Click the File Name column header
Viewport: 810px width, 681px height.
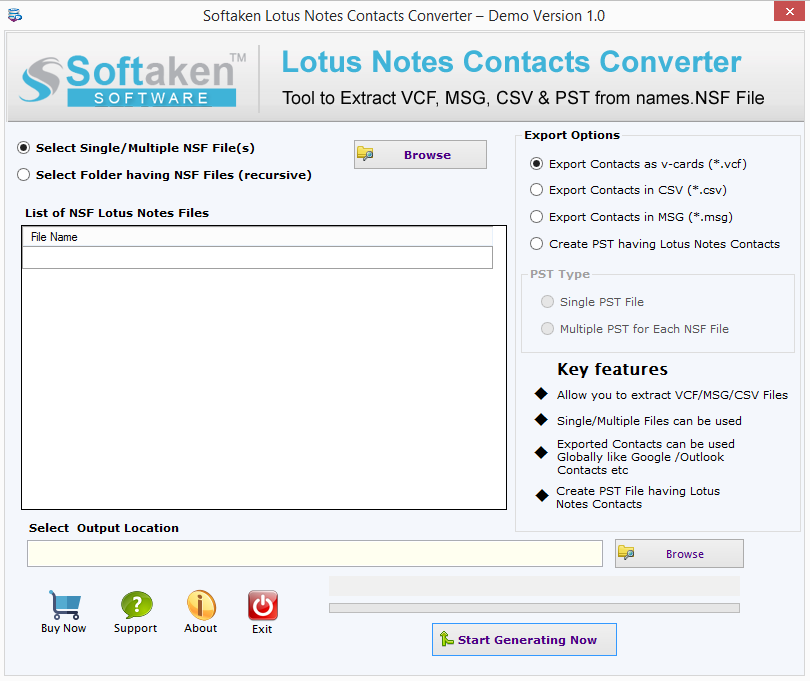tap(257, 237)
